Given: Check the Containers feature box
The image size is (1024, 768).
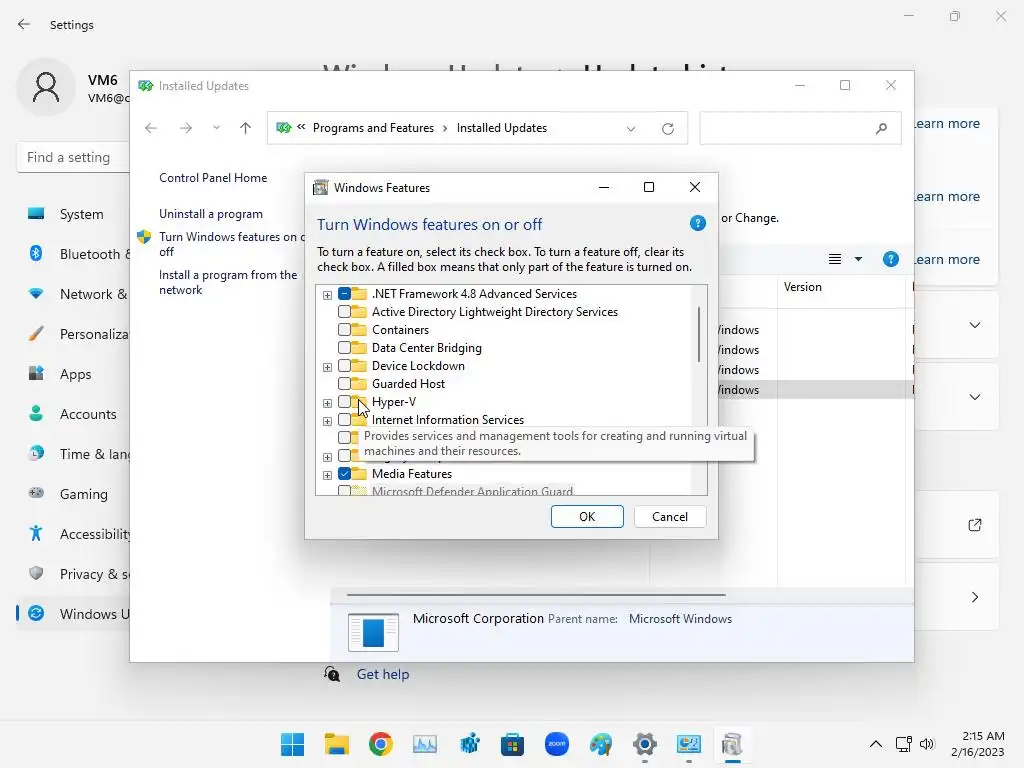Looking at the screenshot, I should (344, 330).
